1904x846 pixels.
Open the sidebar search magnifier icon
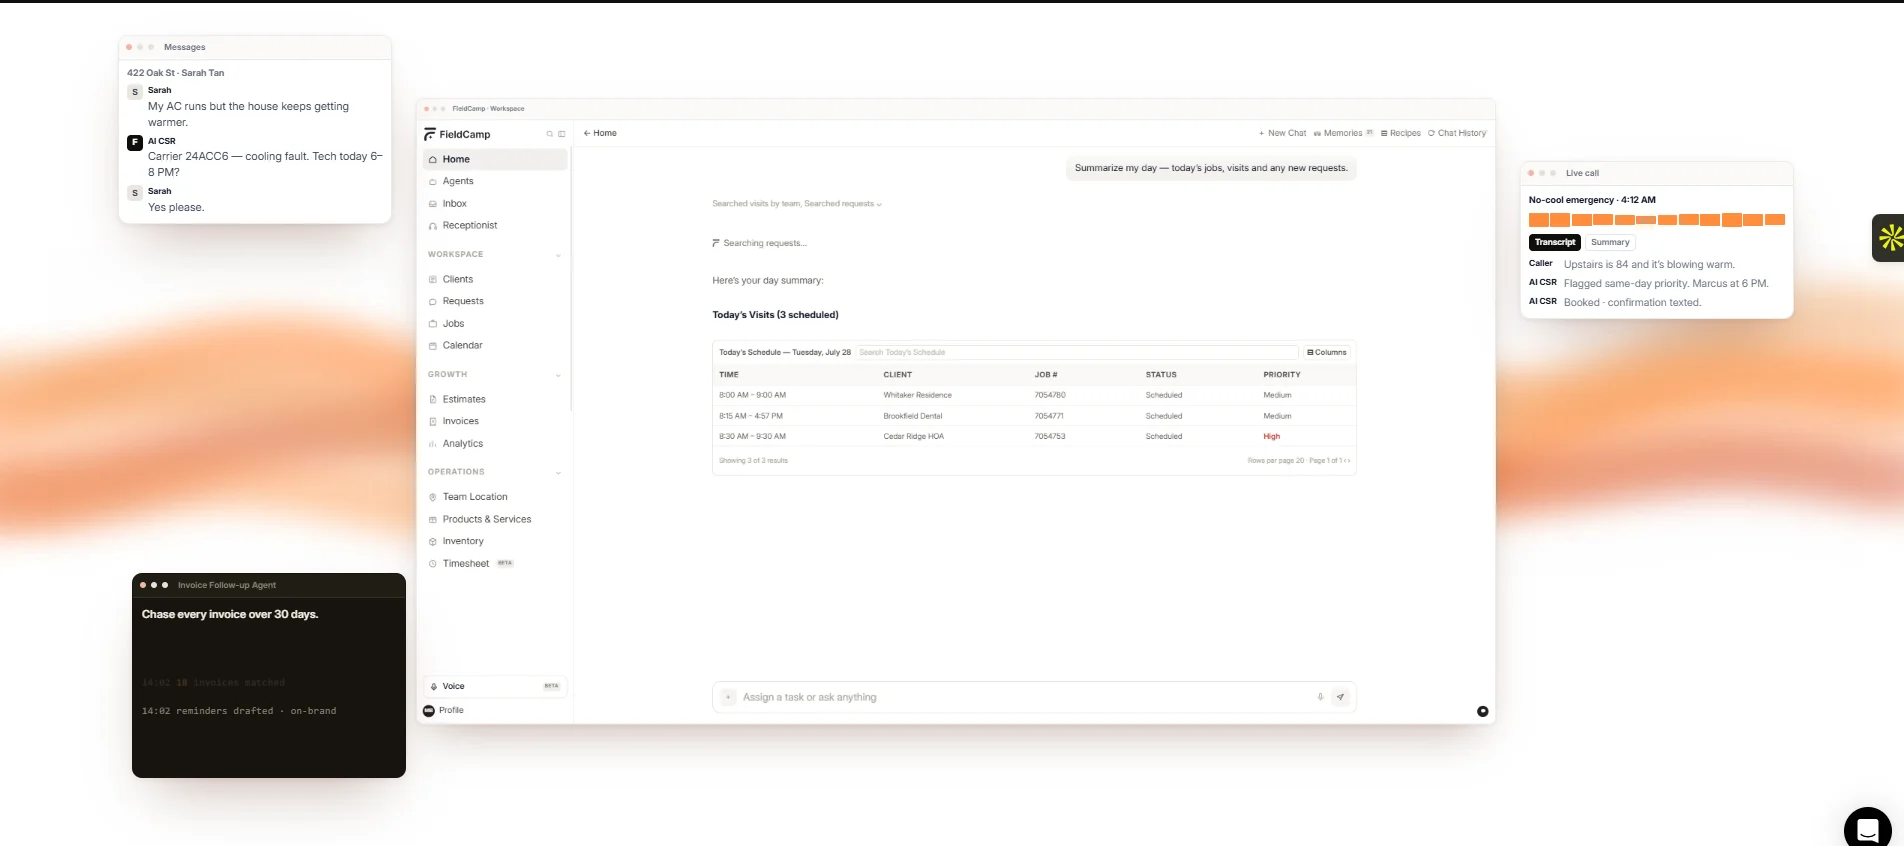[549, 134]
